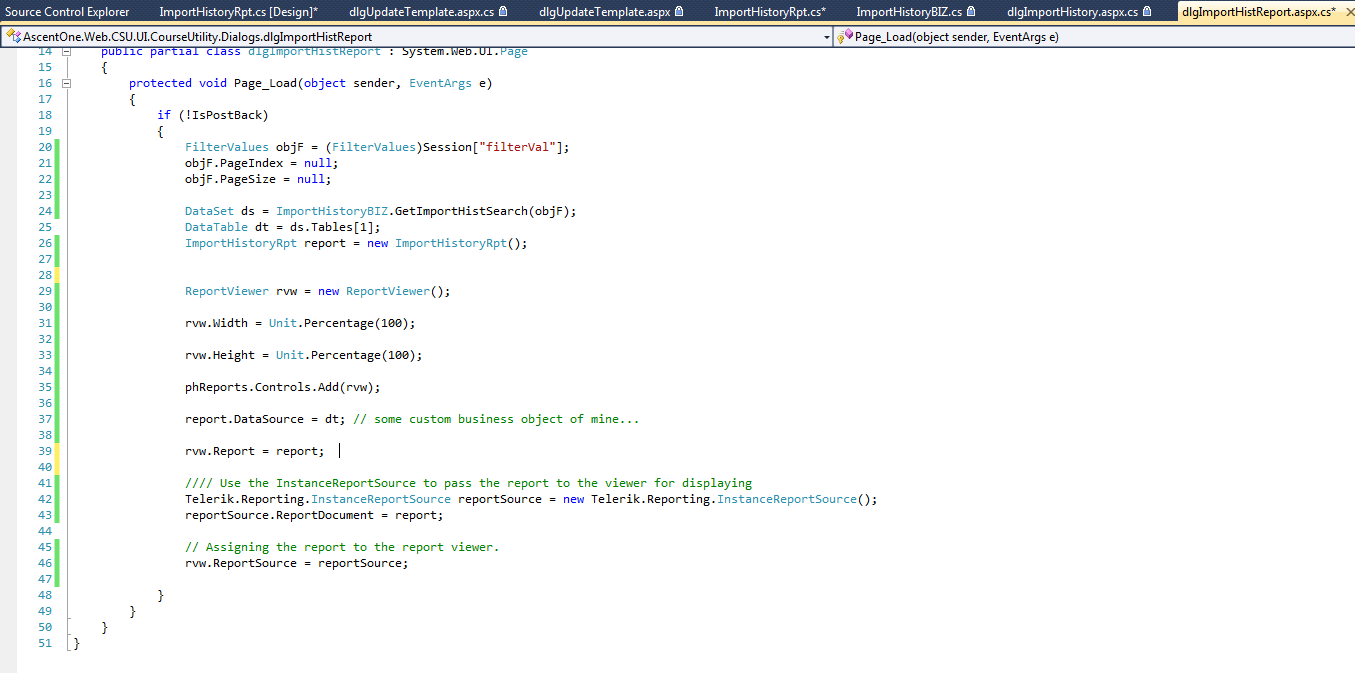Click comment 'some custom business object of mine...'
Viewport: 1355px width, 673px height.
[506, 419]
